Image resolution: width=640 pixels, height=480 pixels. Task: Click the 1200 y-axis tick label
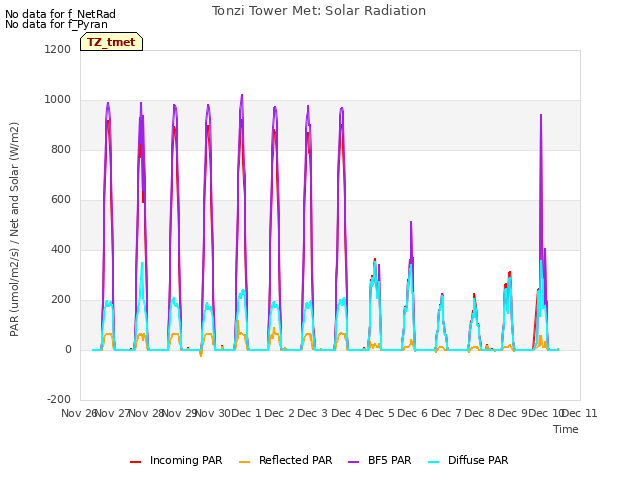[x=58, y=49]
